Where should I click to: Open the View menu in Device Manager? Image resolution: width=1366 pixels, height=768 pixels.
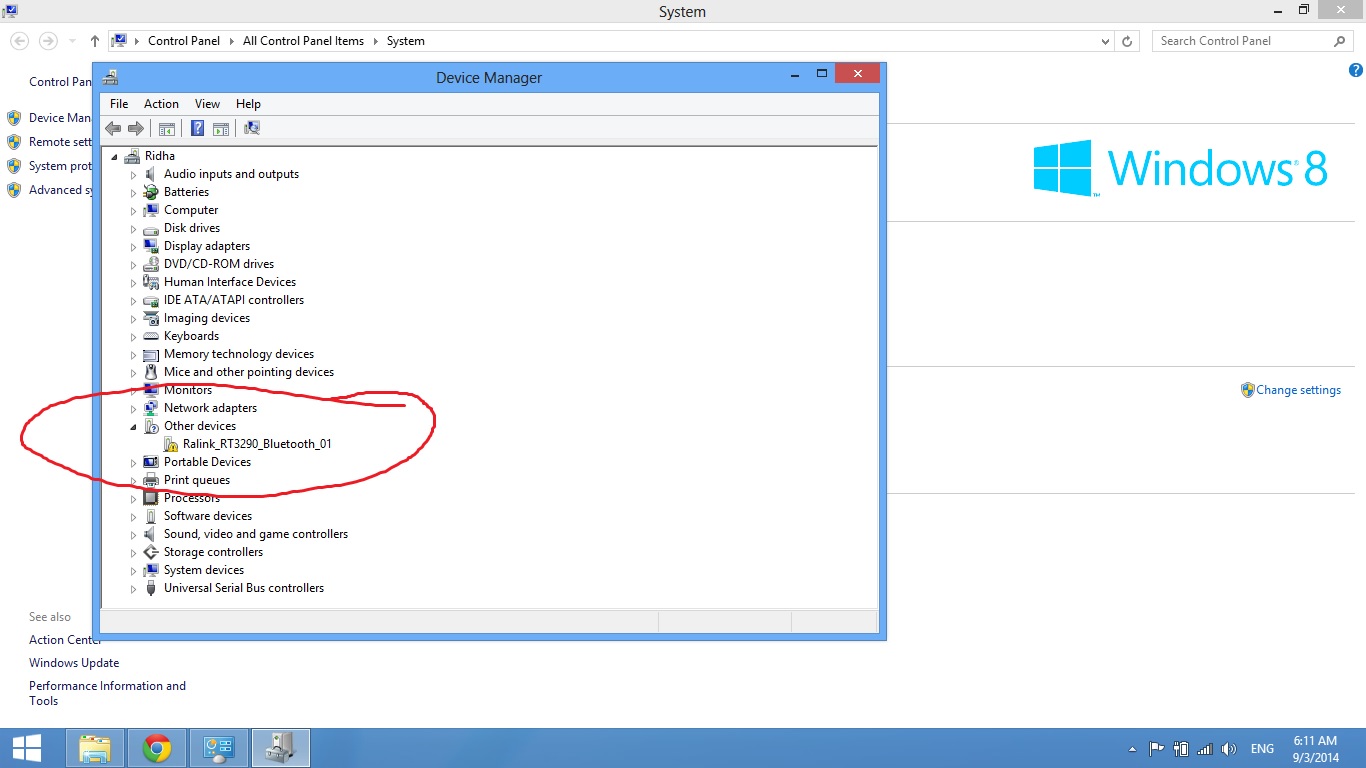(x=207, y=104)
